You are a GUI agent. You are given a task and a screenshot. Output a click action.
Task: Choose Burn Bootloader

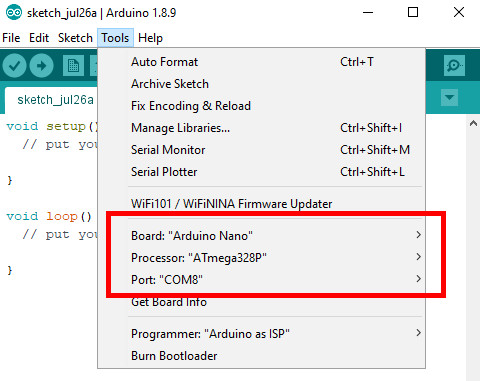click(261, 356)
